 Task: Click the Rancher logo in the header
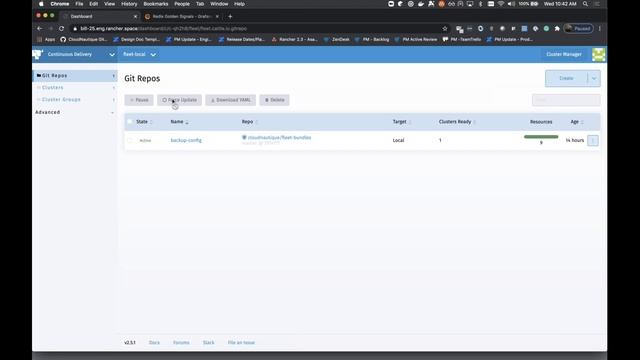coord(38,54)
